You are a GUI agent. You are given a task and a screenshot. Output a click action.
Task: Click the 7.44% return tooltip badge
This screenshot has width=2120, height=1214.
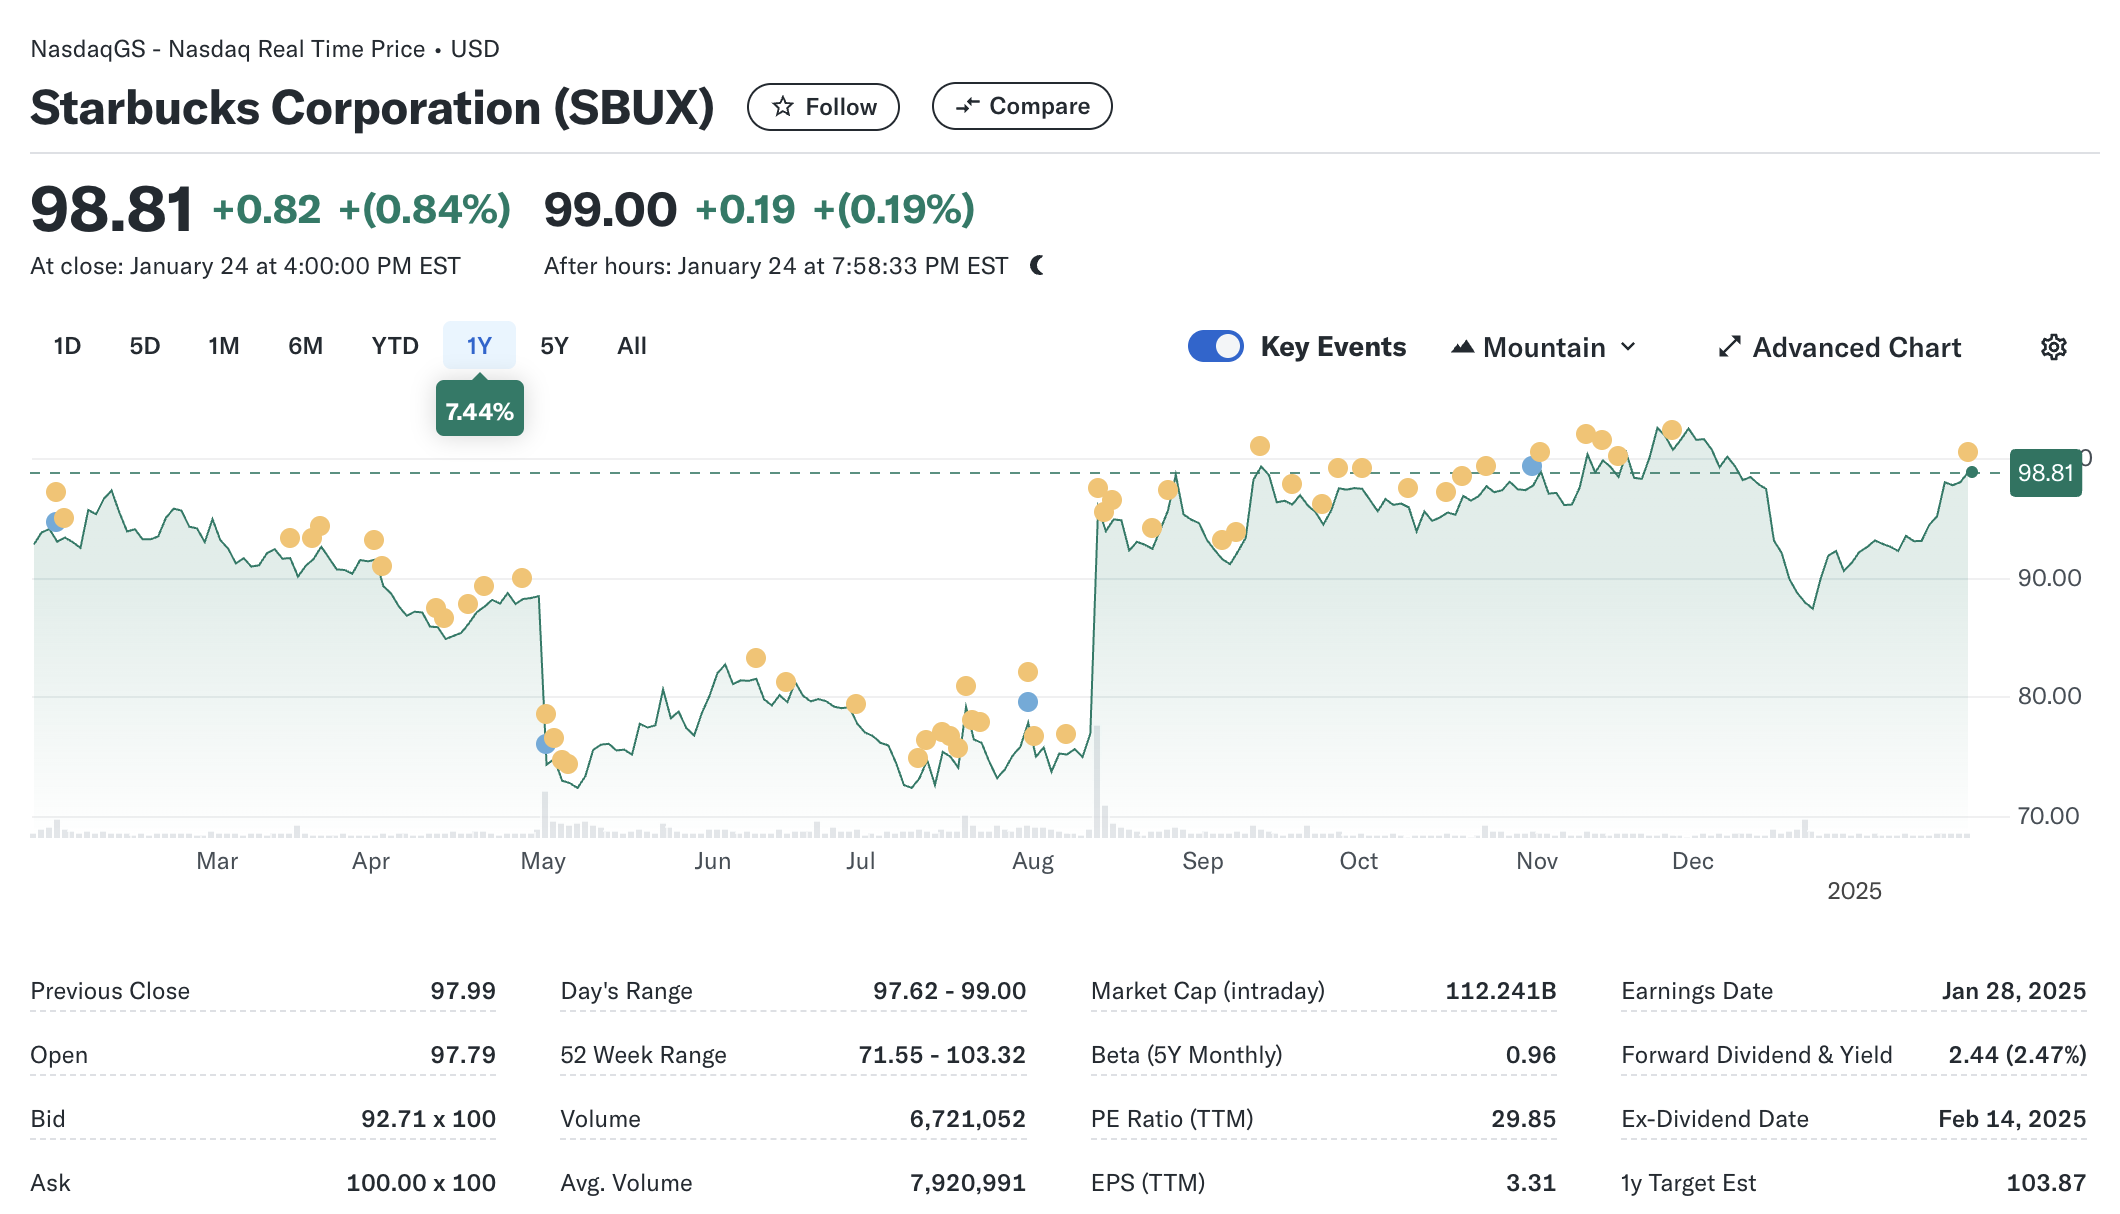pos(480,411)
